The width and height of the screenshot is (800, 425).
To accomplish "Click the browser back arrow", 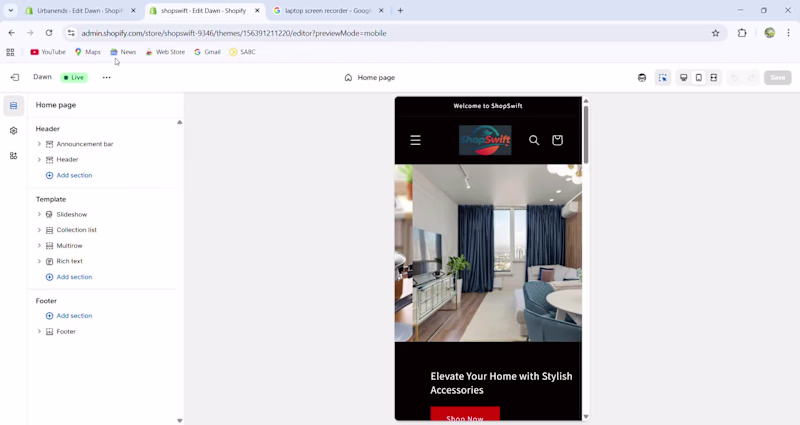I will pos(11,33).
